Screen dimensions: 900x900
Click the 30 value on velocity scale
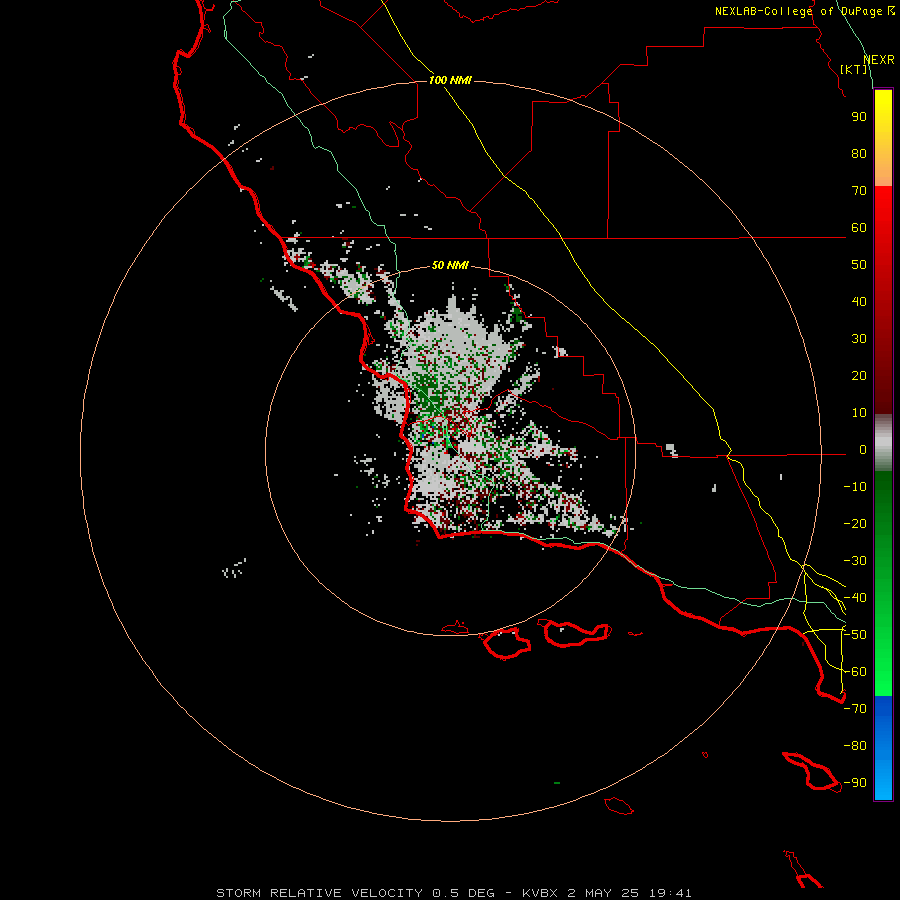(x=859, y=339)
